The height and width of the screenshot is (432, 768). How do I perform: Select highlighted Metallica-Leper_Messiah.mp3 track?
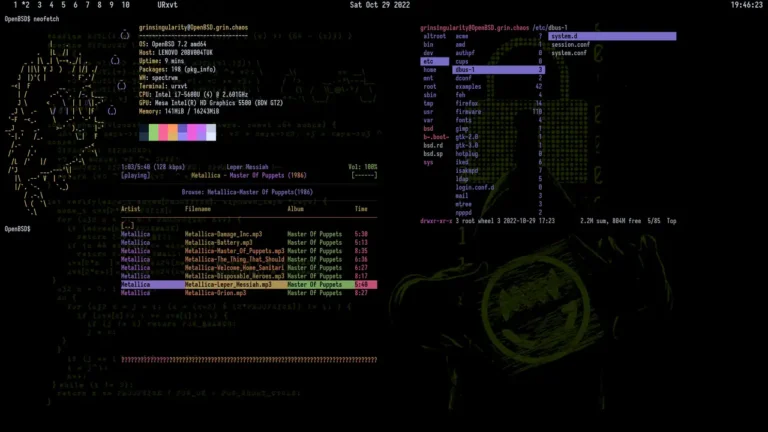[x=249, y=285]
